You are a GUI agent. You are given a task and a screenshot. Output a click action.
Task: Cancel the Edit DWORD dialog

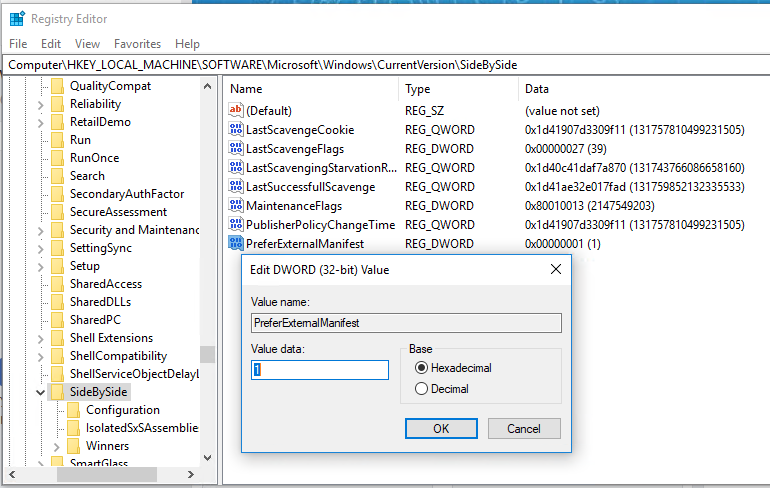(524, 429)
